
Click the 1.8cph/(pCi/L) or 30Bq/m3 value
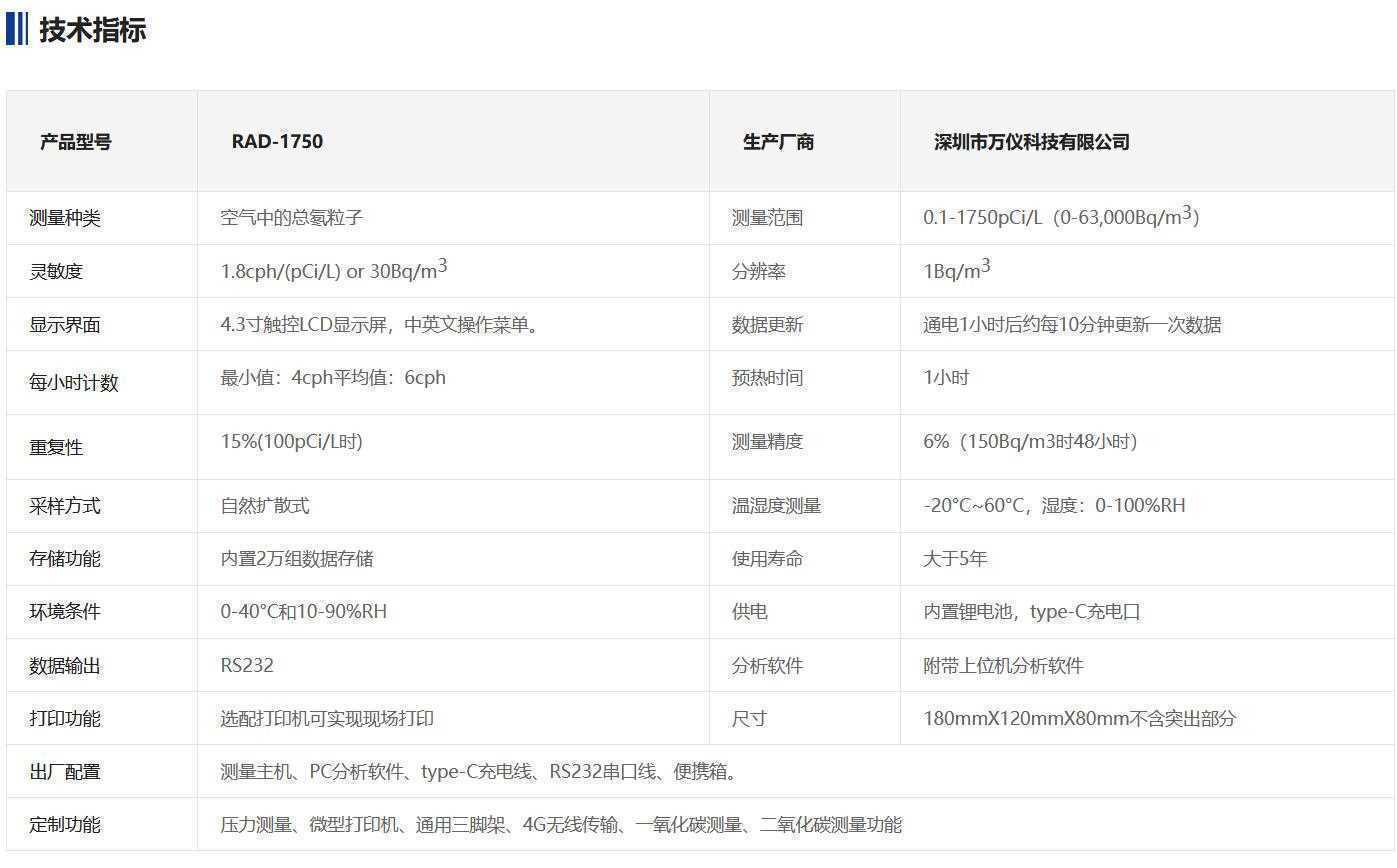[334, 270]
